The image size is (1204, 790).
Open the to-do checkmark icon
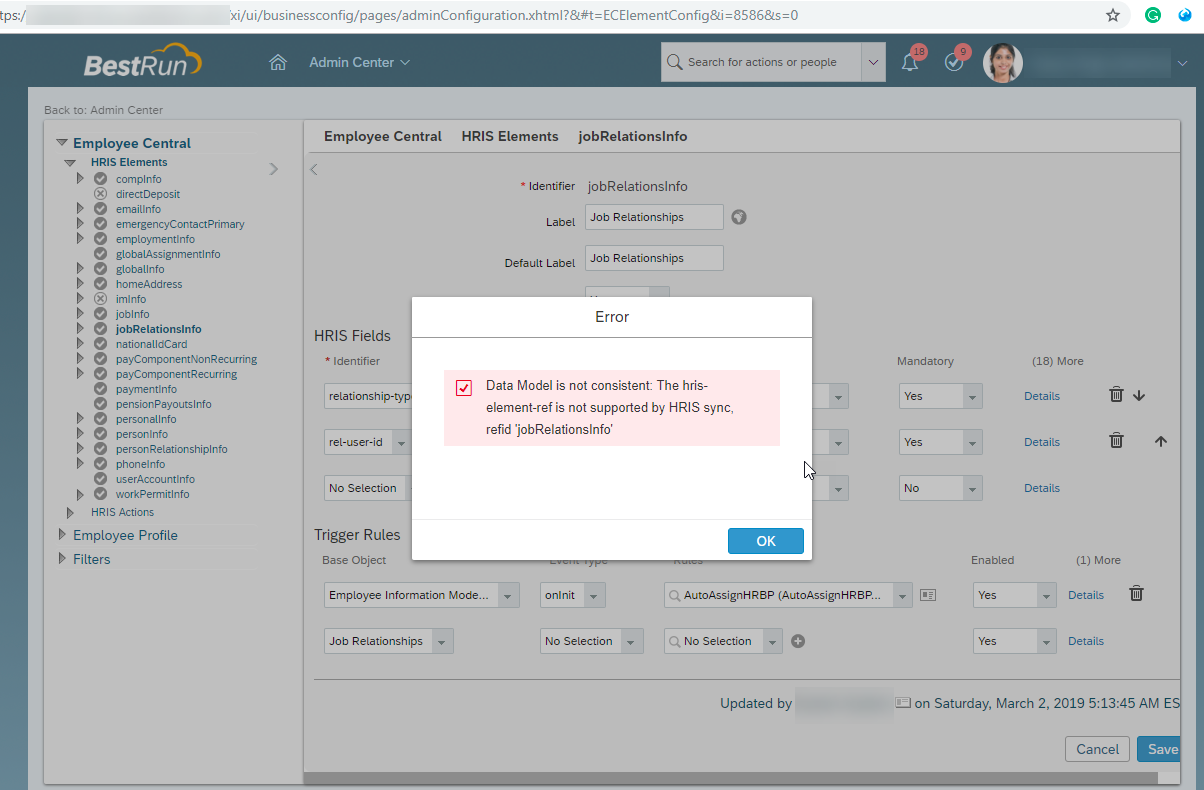[x=954, y=62]
